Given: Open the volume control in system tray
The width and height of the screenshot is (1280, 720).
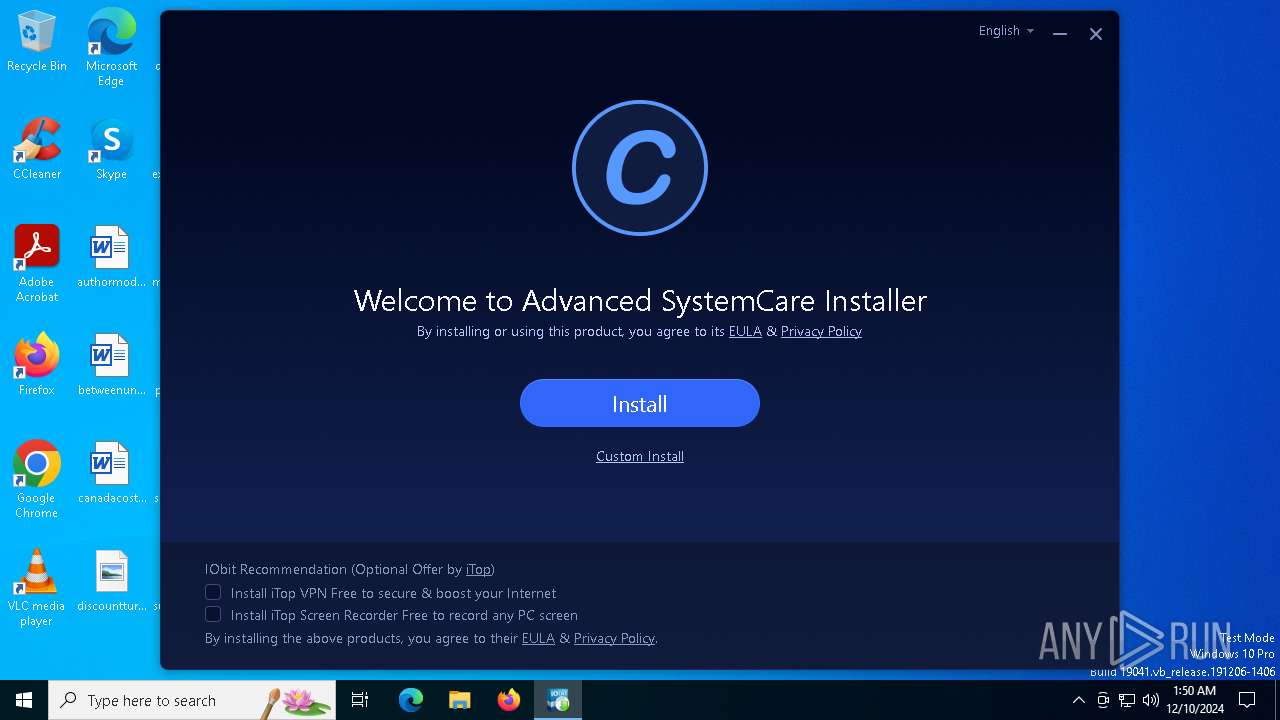Looking at the screenshot, I should [1151, 700].
